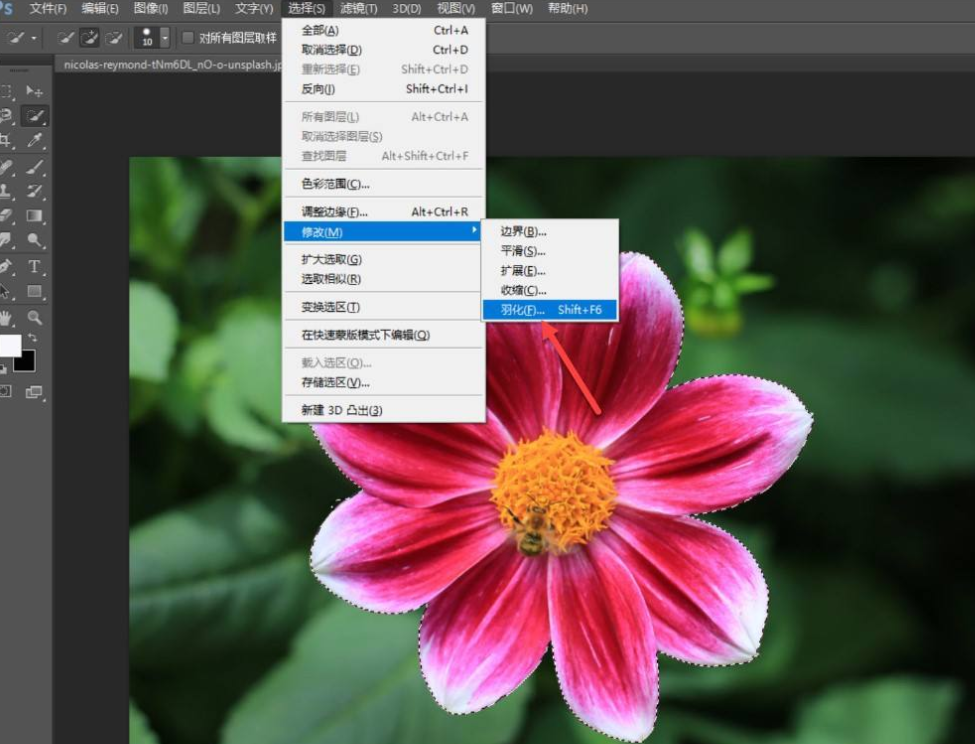Click the Subtract from selection mode icon
The height and width of the screenshot is (744, 975).
pyautogui.click(x=113, y=38)
